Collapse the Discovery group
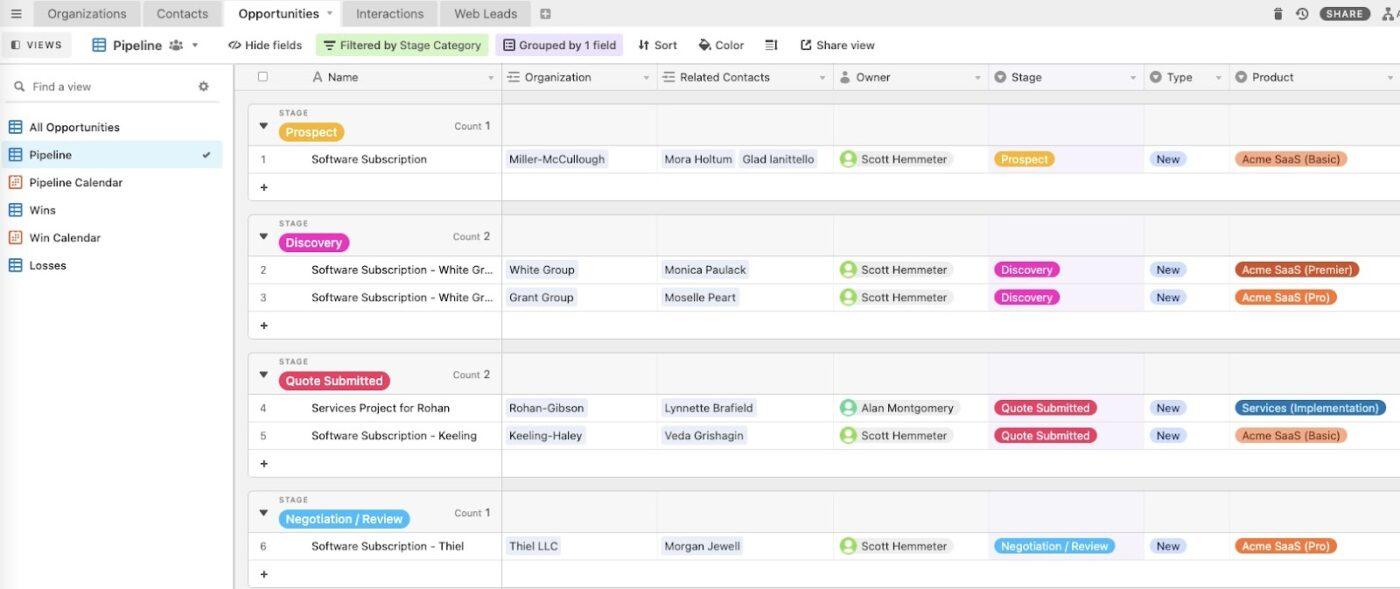Viewport: 1400px width, 589px height. point(264,237)
